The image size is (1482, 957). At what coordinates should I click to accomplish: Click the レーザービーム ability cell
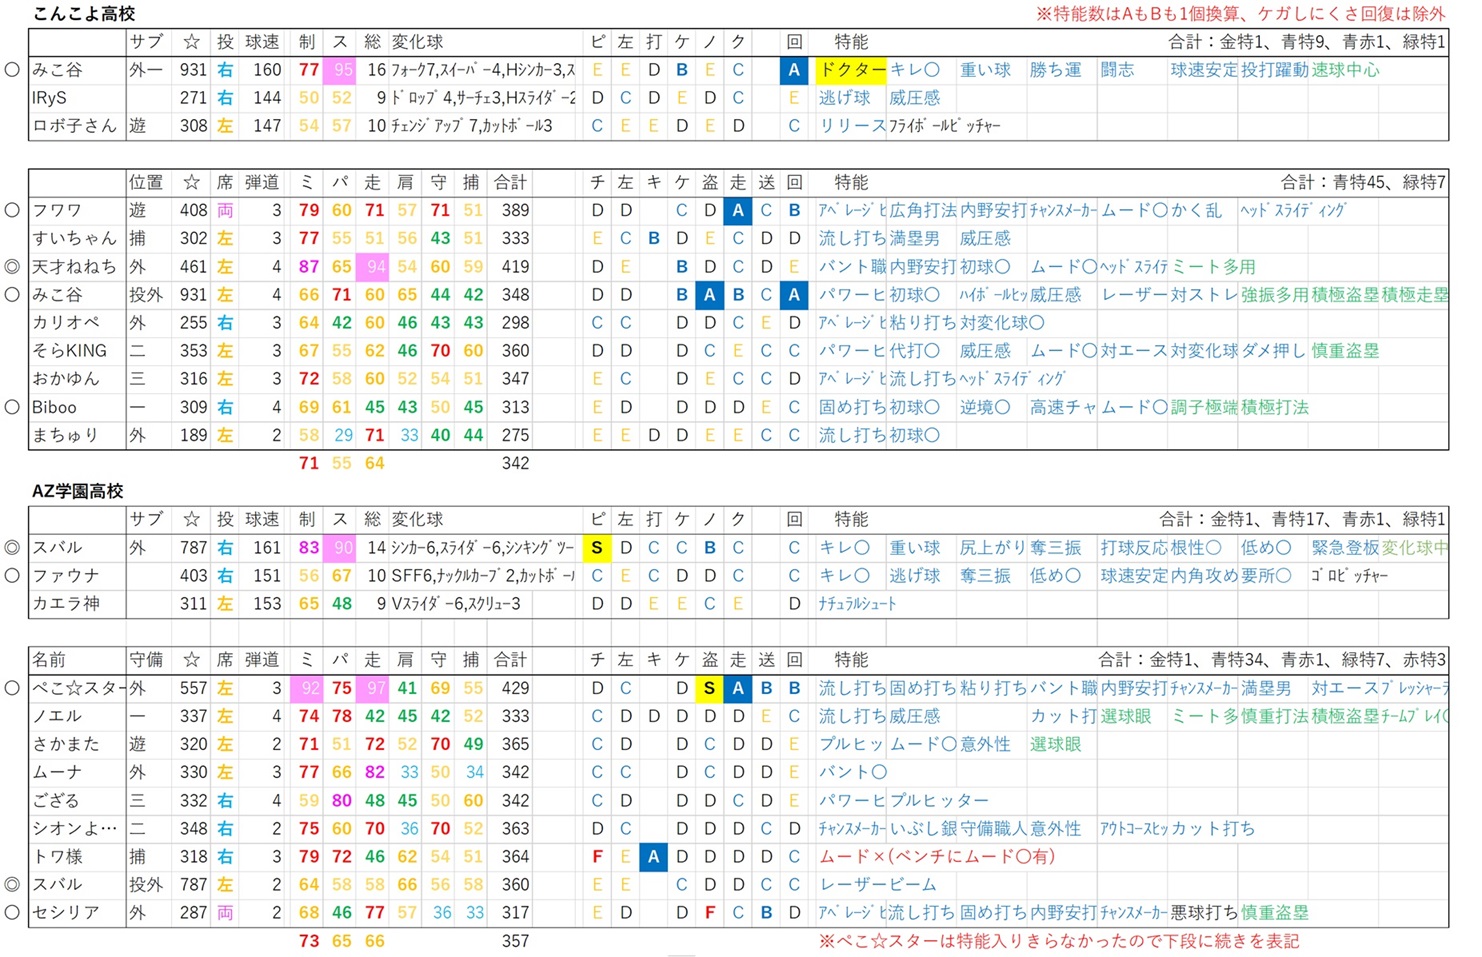[x=877, y=884]
